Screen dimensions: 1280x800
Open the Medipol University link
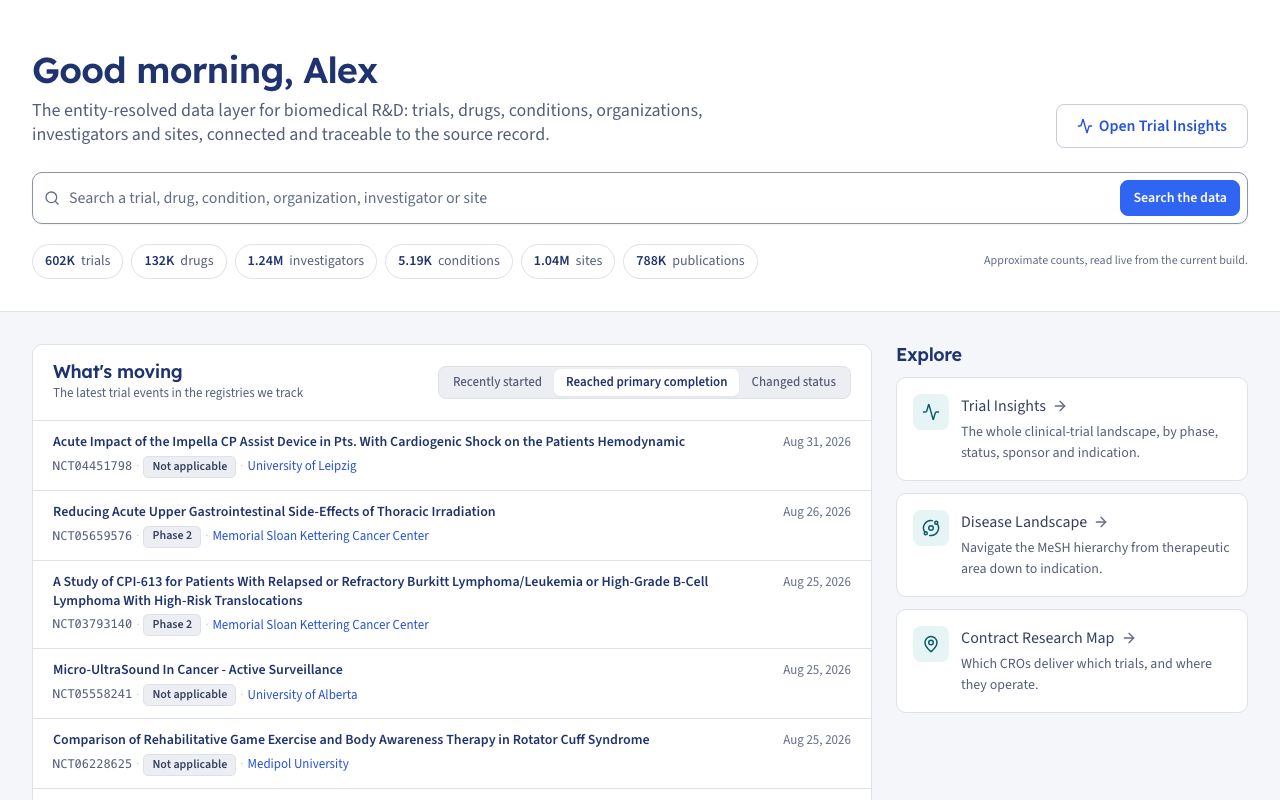tap(298, 764)
